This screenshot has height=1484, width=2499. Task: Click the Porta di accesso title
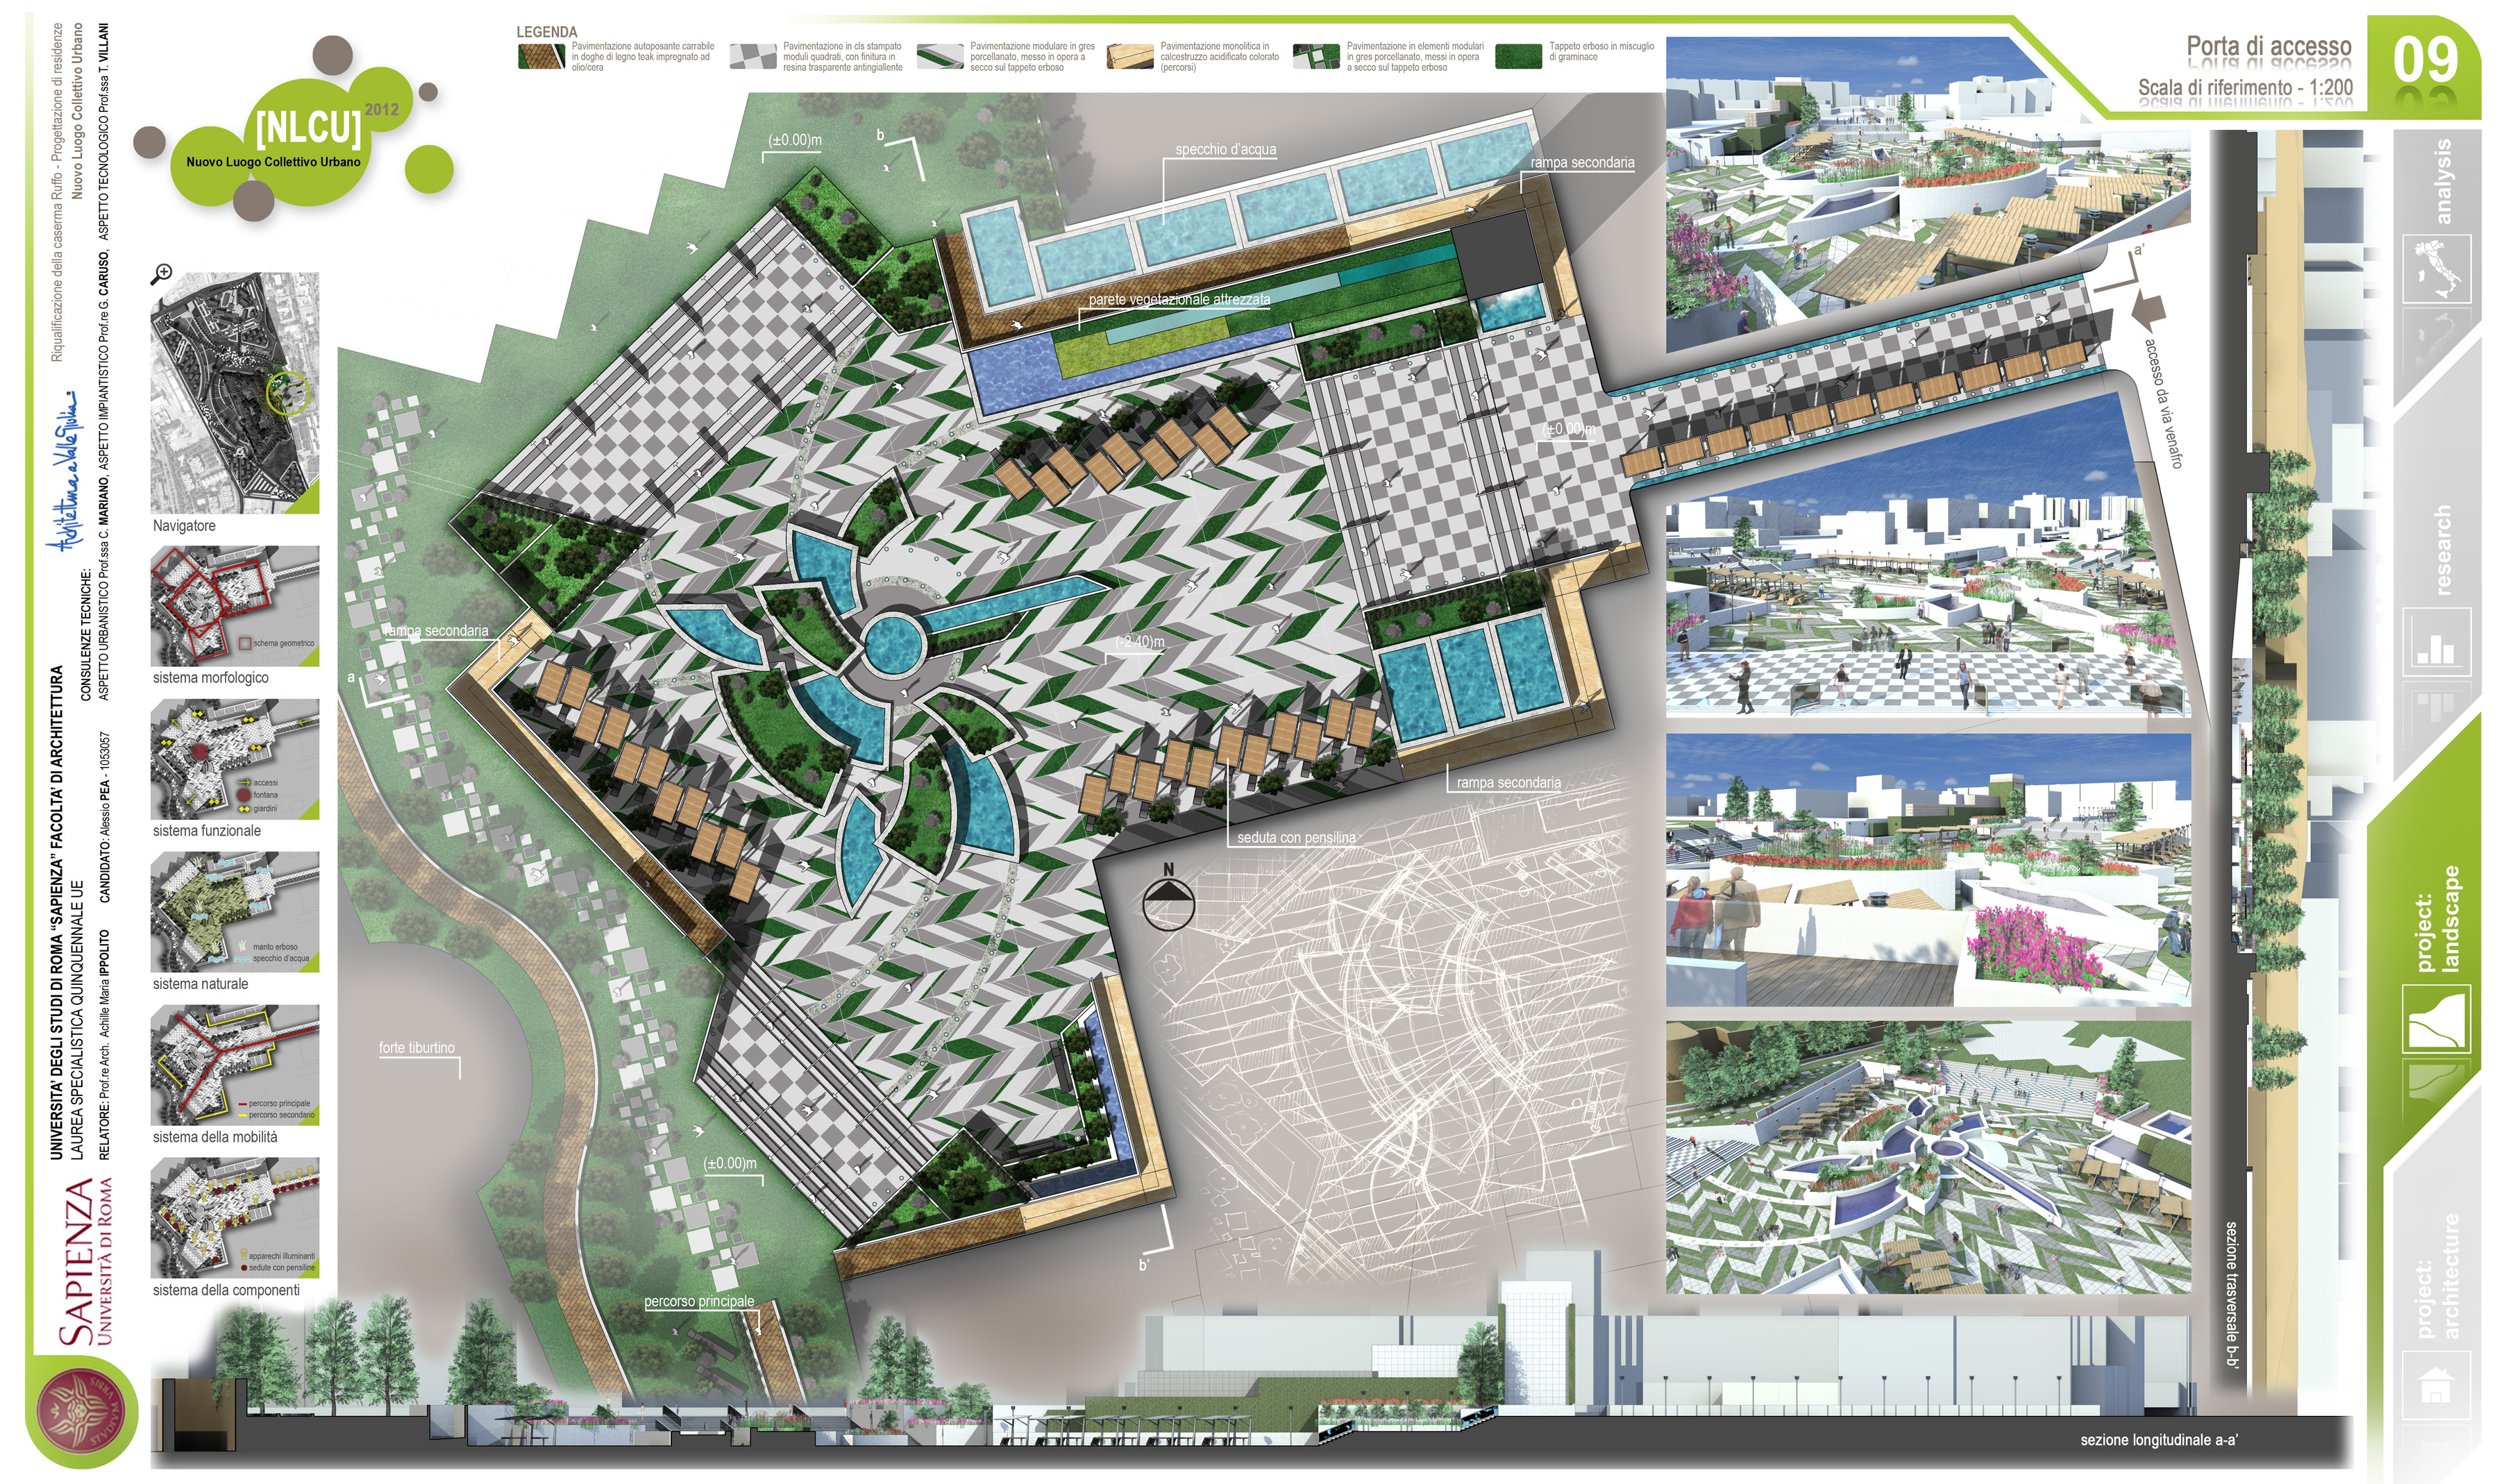(x=2268, y=47)
